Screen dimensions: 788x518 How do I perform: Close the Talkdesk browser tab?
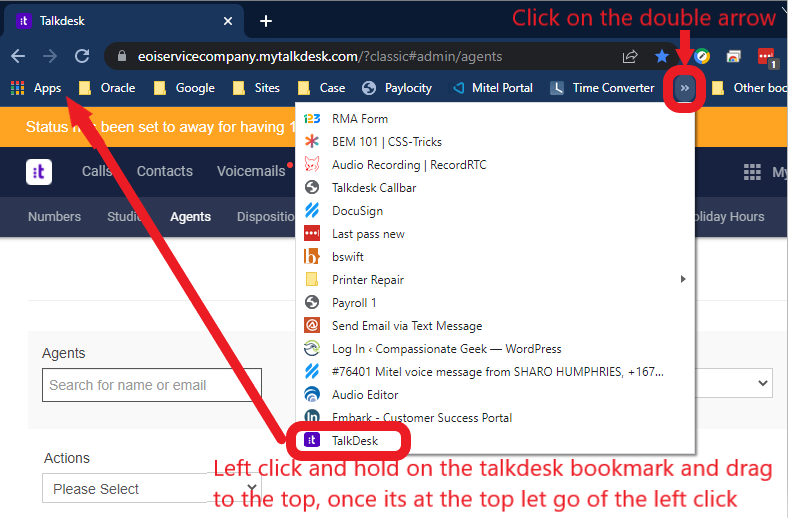coord(228,21)
